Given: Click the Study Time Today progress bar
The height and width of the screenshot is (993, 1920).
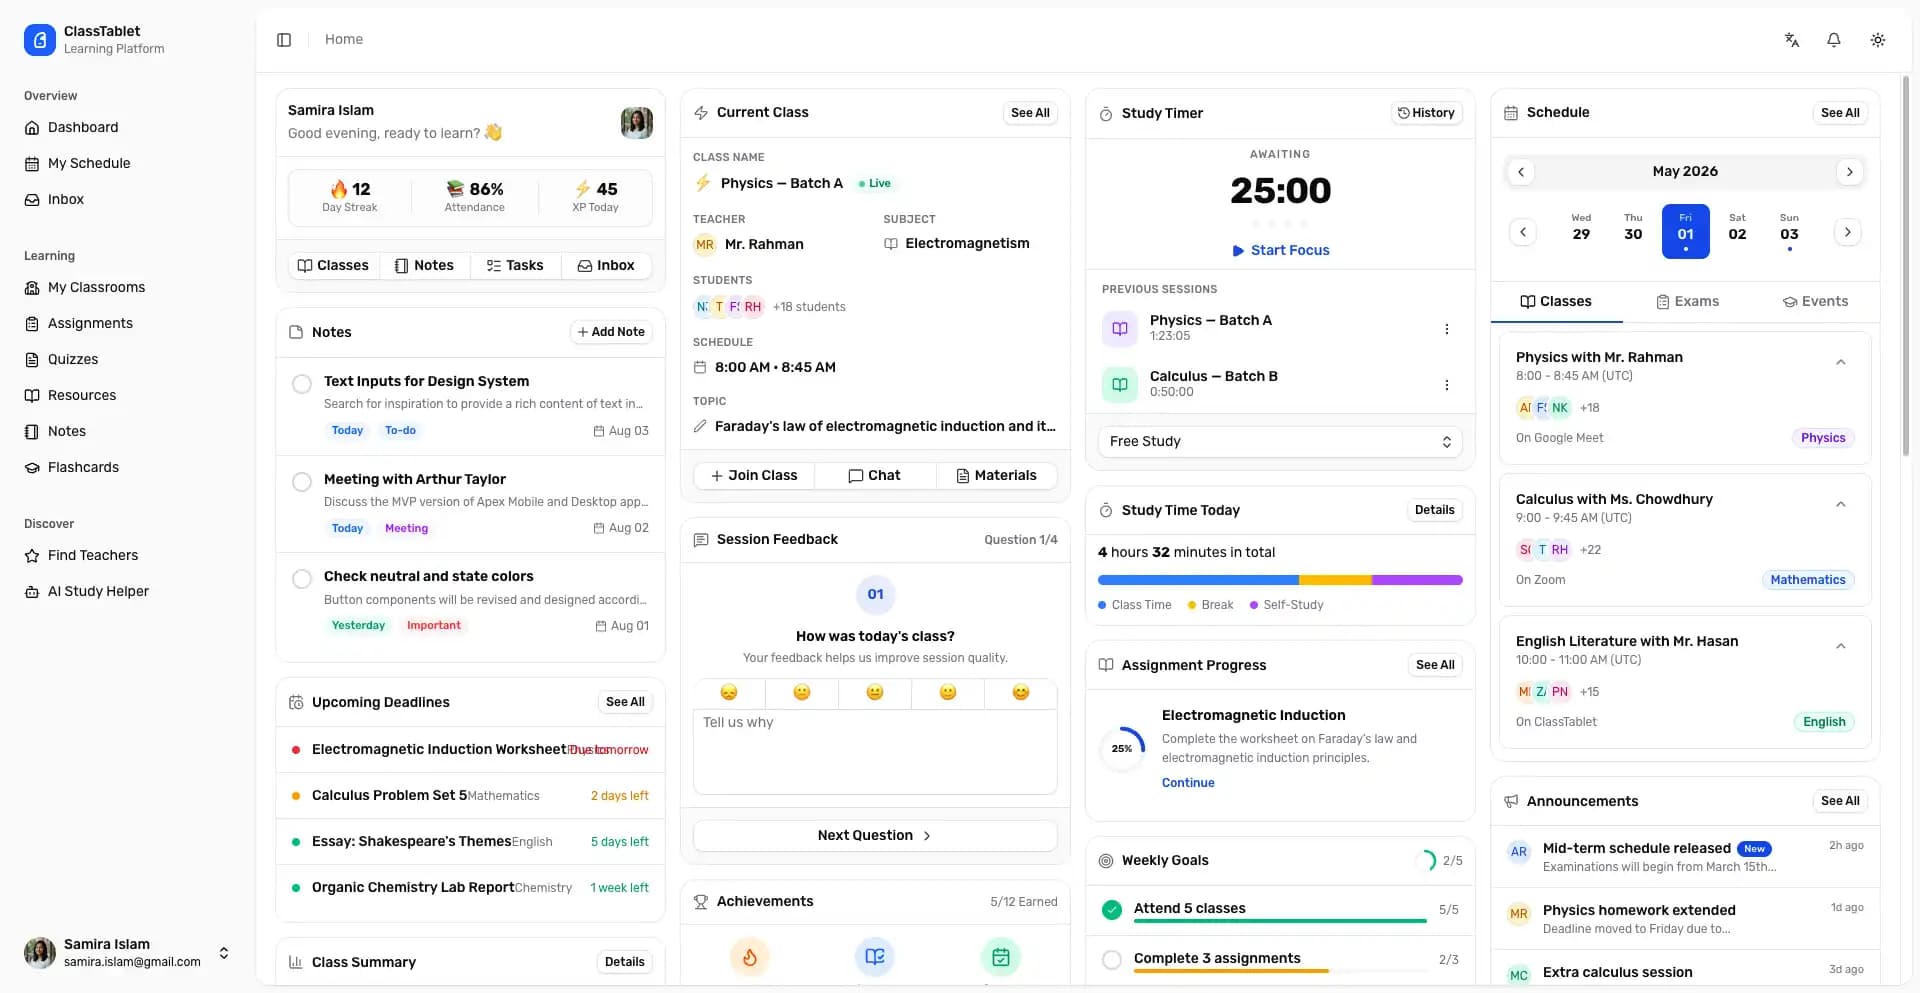Looking at the screenshot, I should (x=1280, y=579).
